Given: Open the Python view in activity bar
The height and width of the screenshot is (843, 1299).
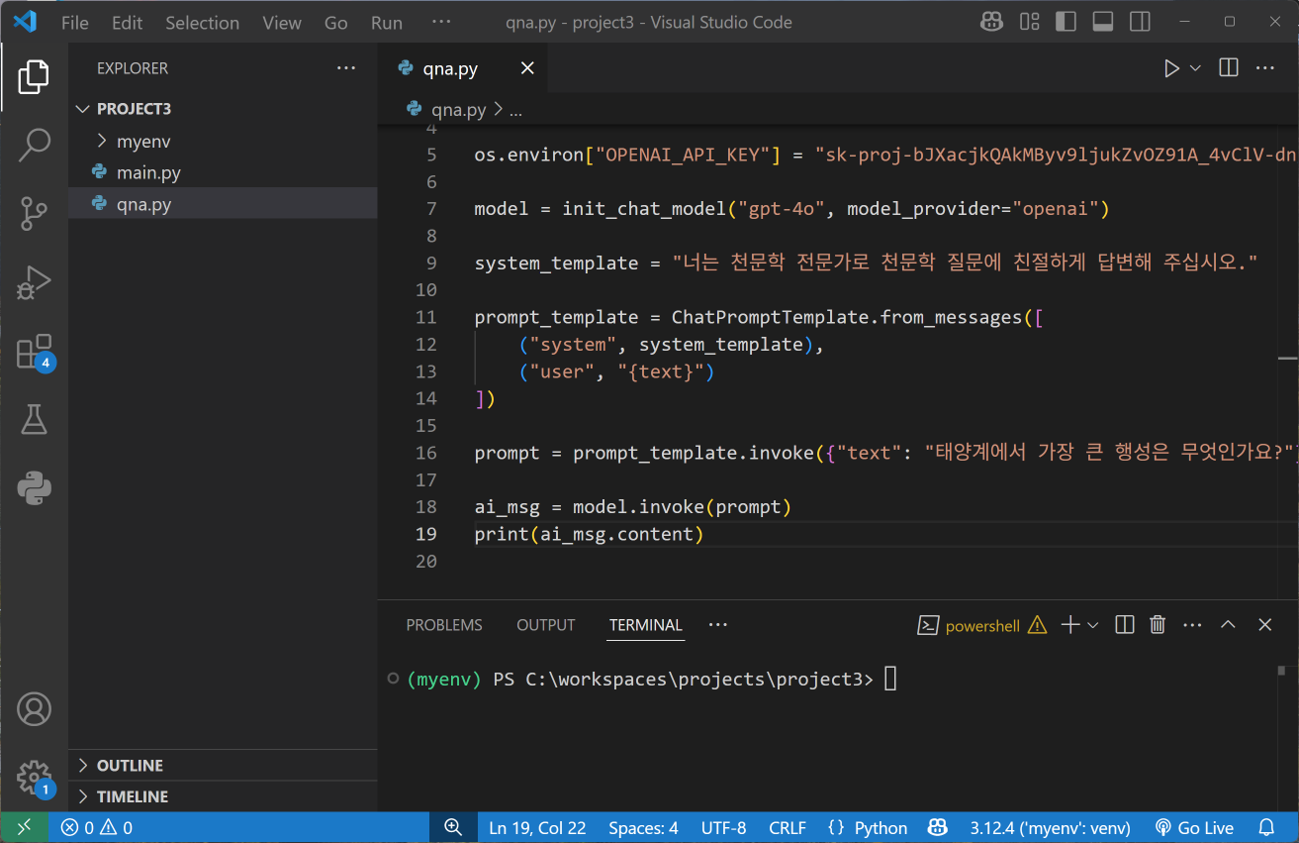Looking at the screenshot, I should pos(34,488).
